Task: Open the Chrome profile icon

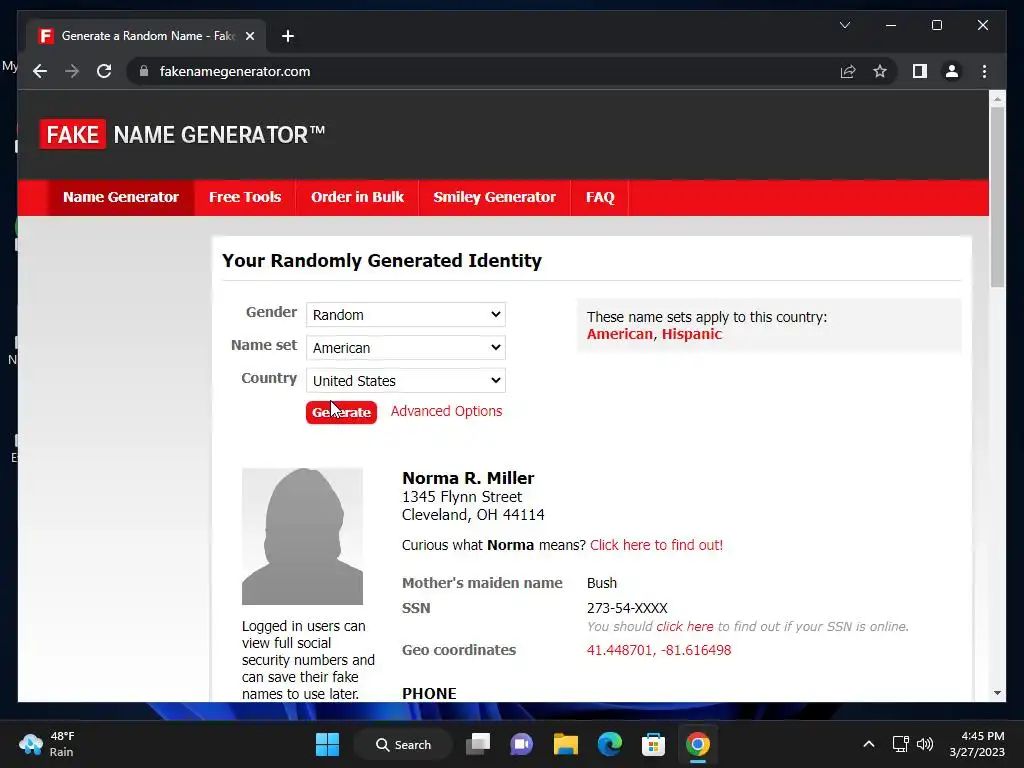Action: 952,71
